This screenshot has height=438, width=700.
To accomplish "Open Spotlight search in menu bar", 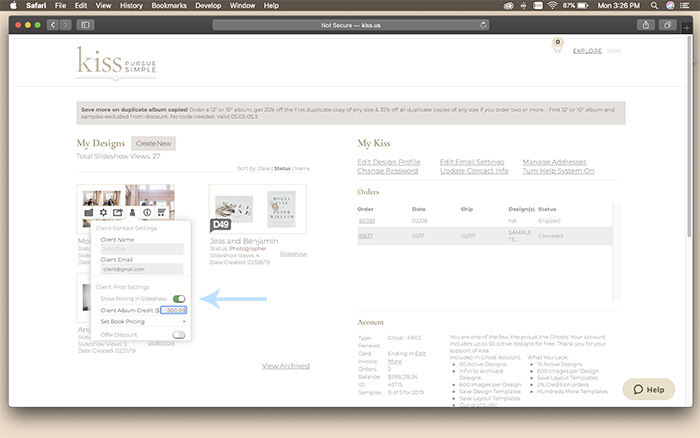I will coord(654,6).
